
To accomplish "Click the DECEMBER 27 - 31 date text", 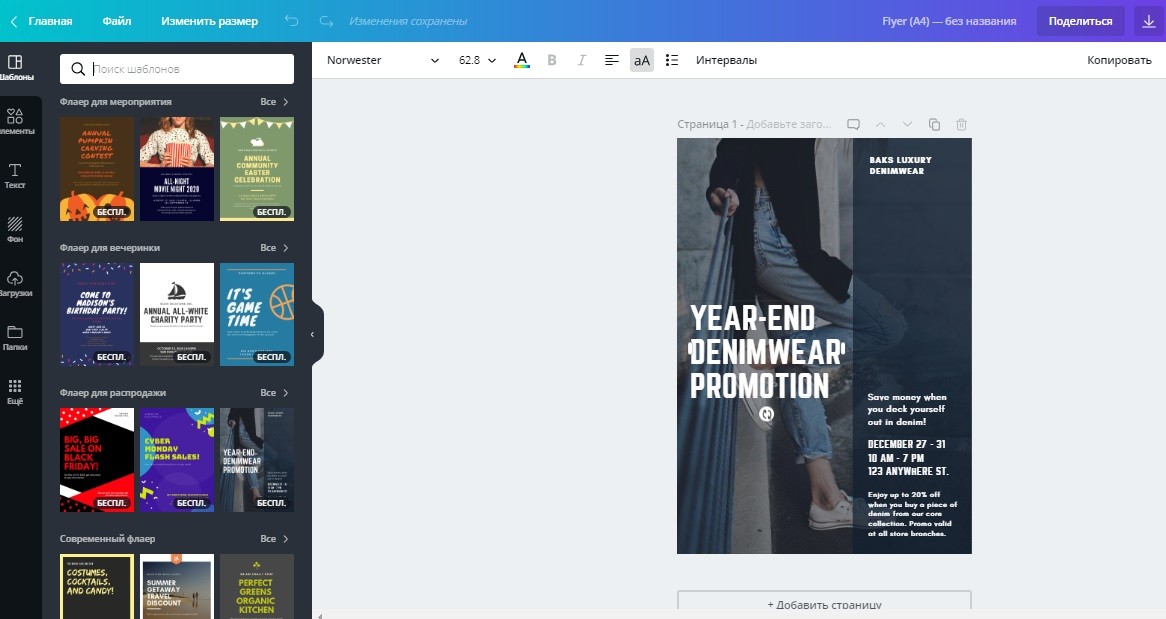I will pyautogui.click(x=906, y=444).
